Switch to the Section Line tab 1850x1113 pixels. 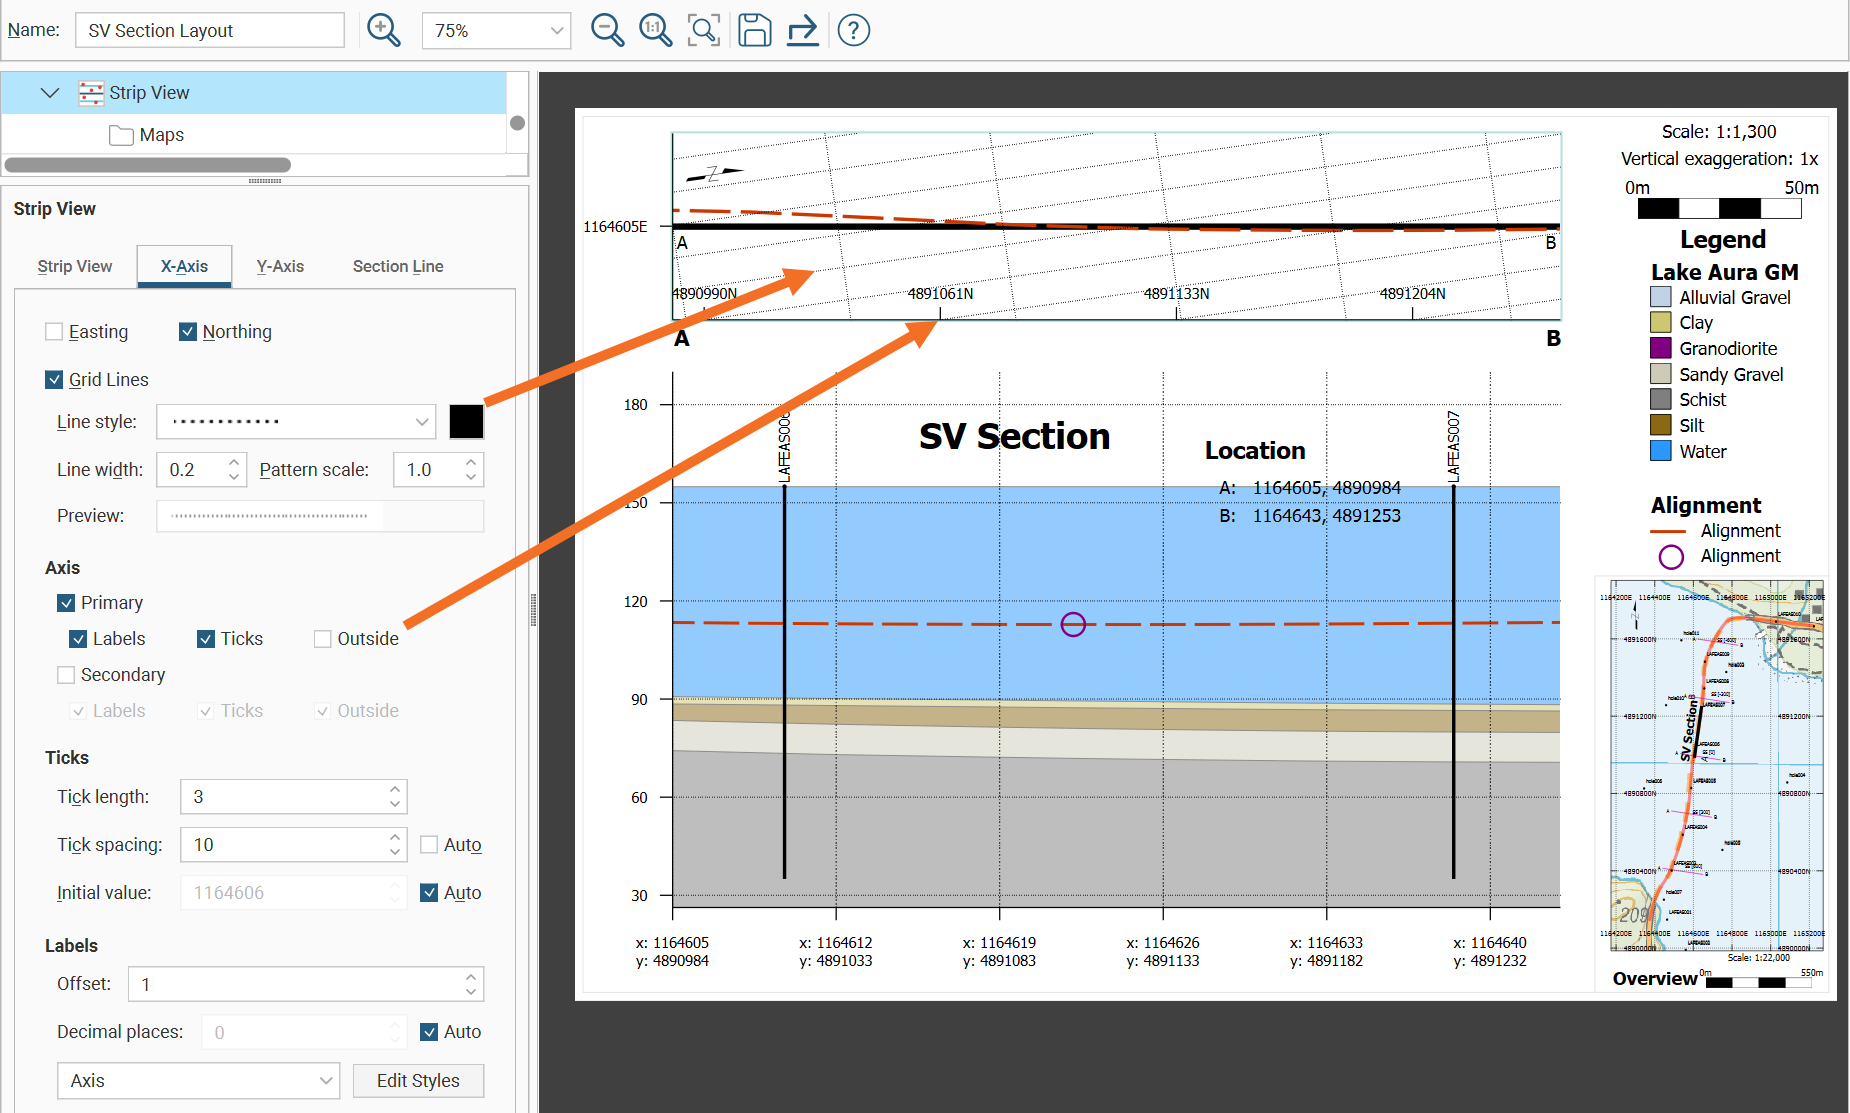click(x=397, y=267)
